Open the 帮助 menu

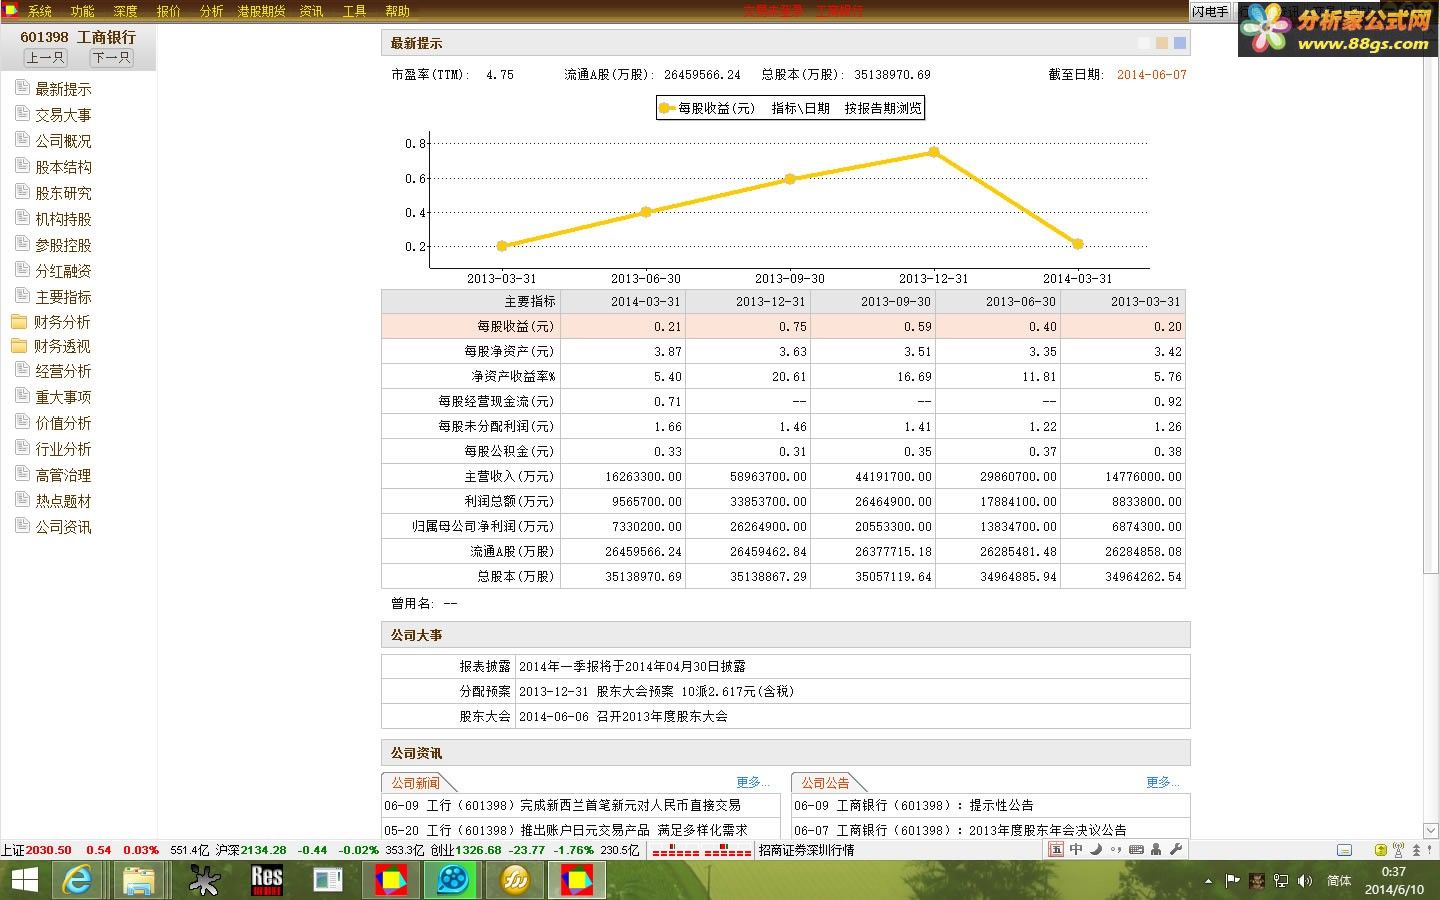[x=397, y=11]
